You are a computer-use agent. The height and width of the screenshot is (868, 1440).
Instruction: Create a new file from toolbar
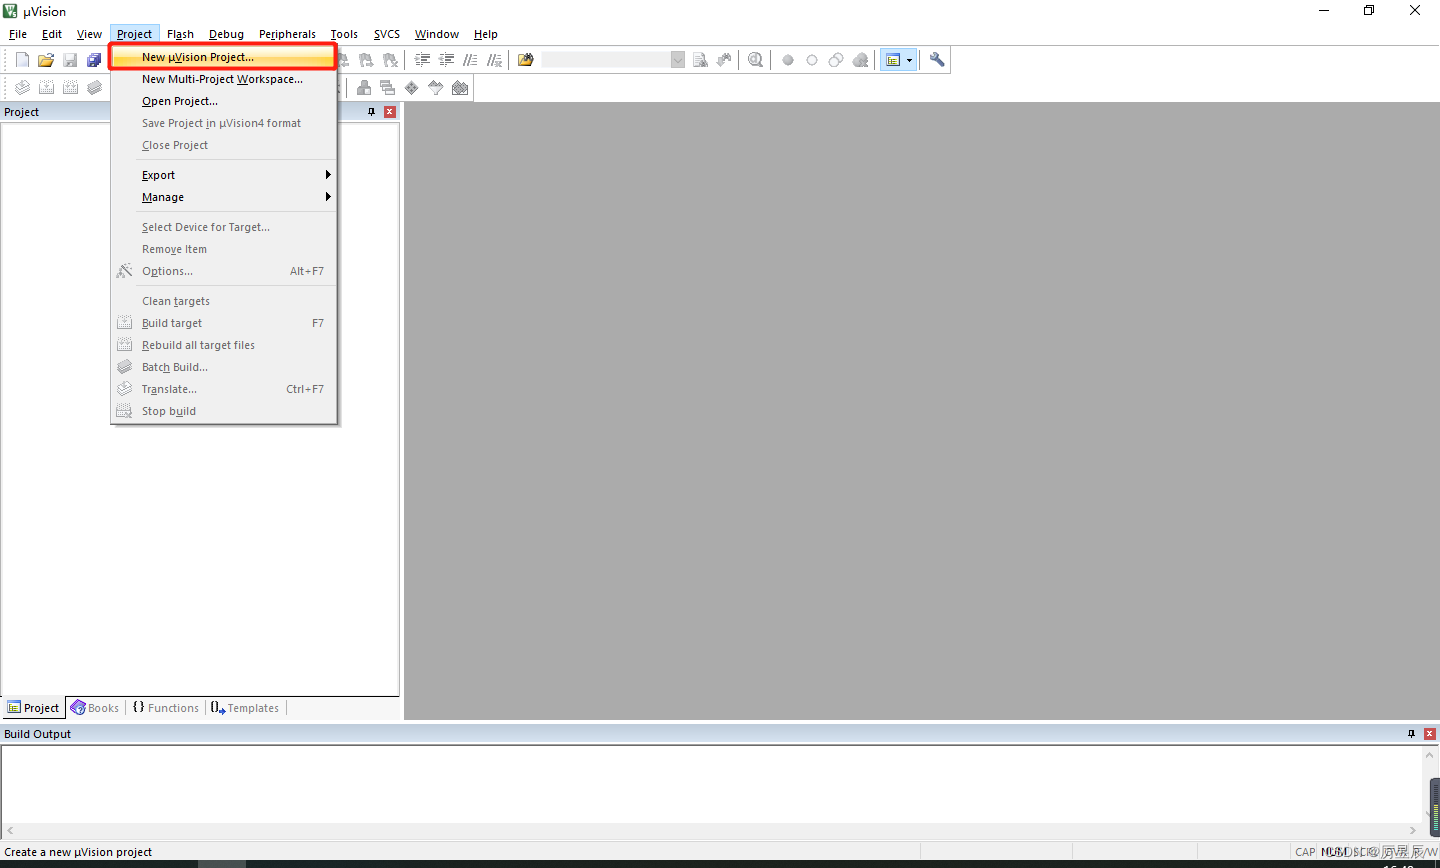22,60
